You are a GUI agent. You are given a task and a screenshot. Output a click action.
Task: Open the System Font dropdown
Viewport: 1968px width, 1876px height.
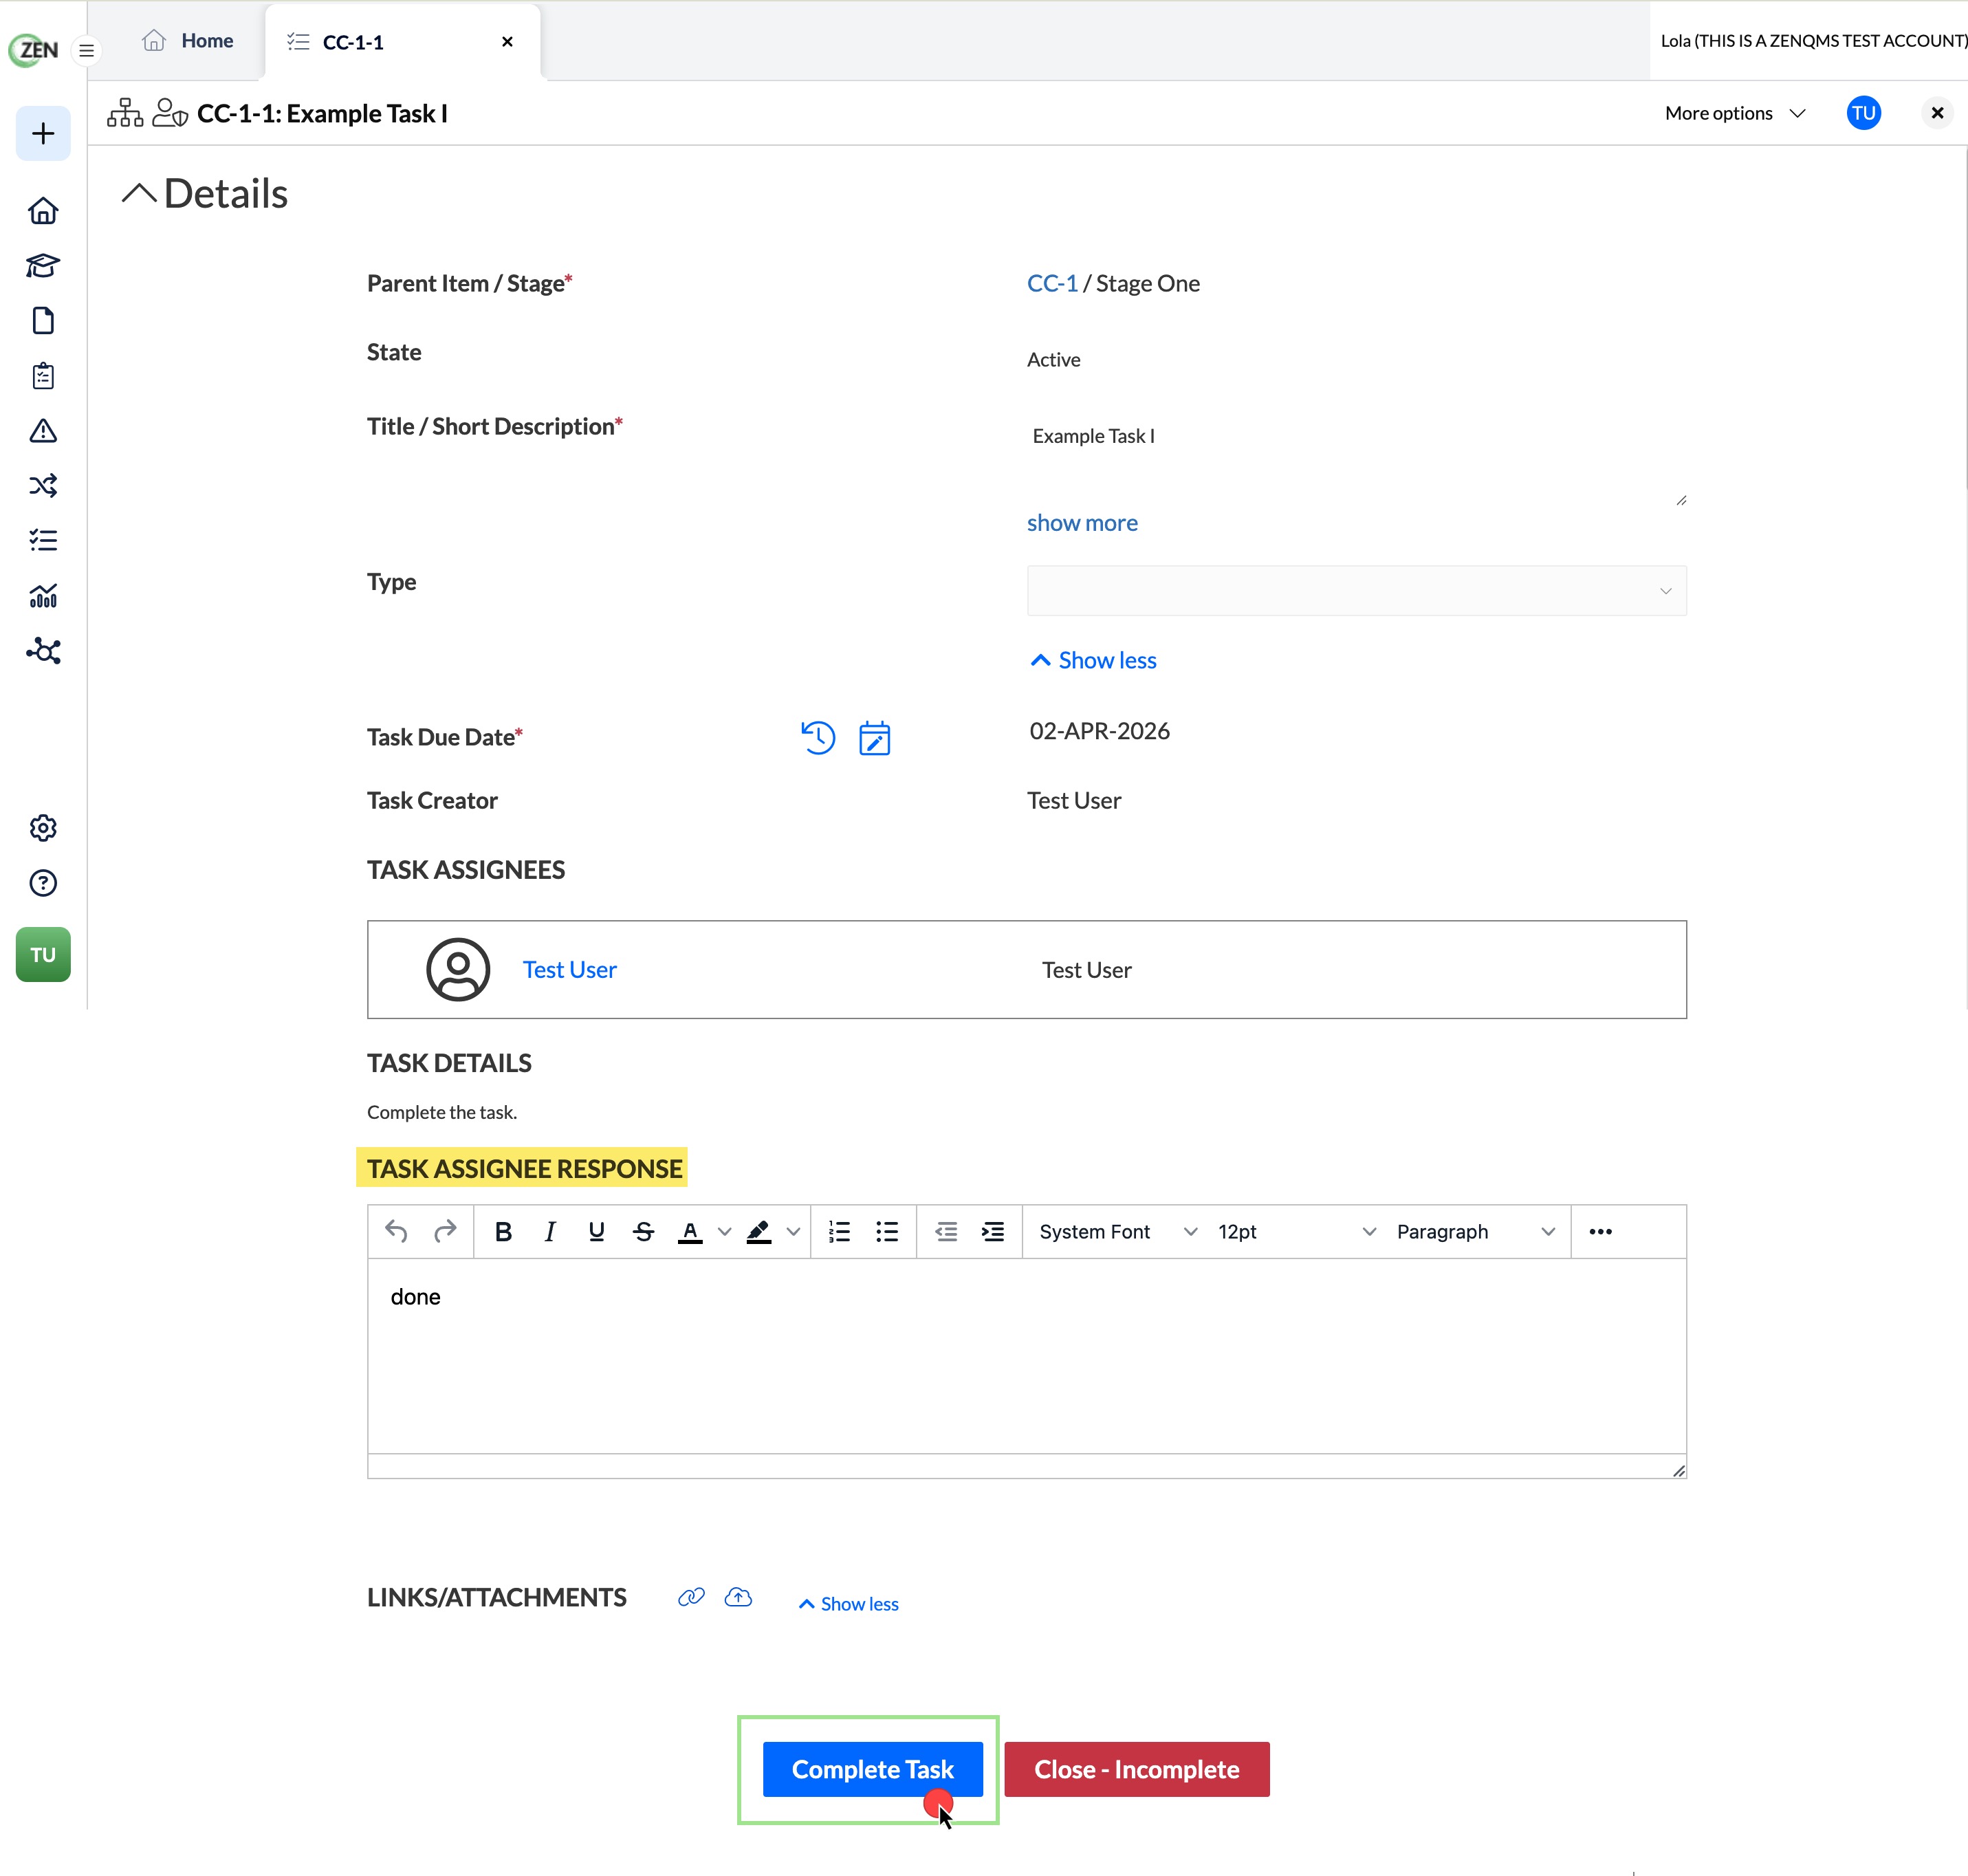(1118, 1232)
